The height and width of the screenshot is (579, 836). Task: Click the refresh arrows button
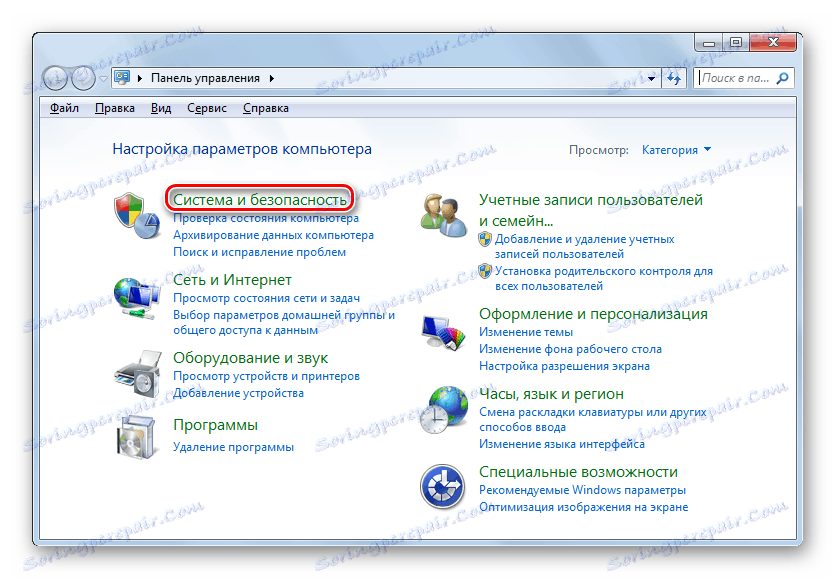[x=674, y=78]
